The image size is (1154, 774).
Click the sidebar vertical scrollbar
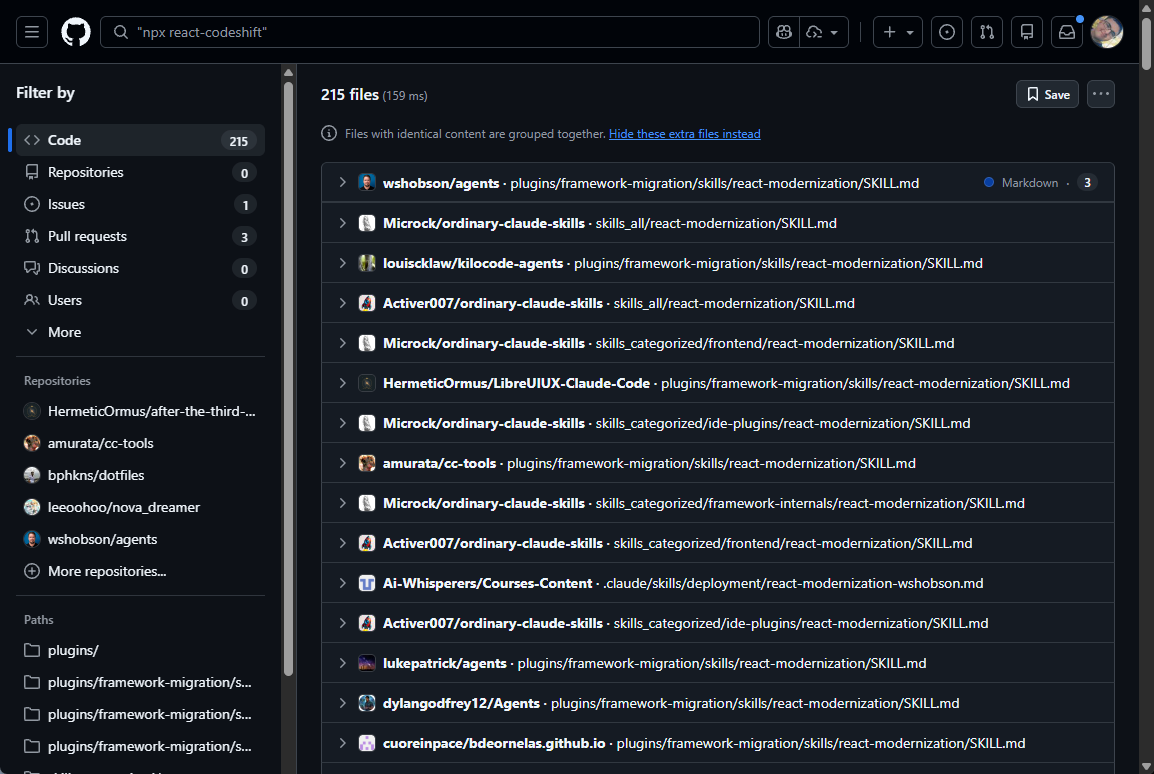tap(288, 379)
